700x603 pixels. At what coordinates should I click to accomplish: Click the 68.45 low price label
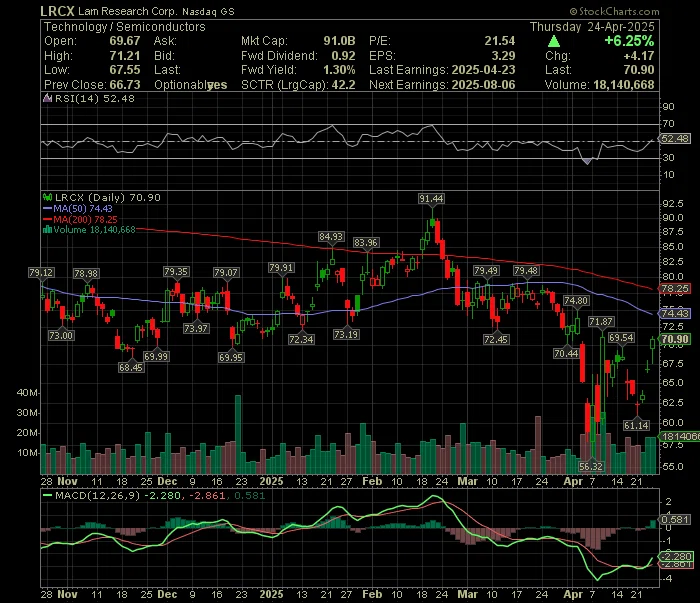(x=131, y=368)
